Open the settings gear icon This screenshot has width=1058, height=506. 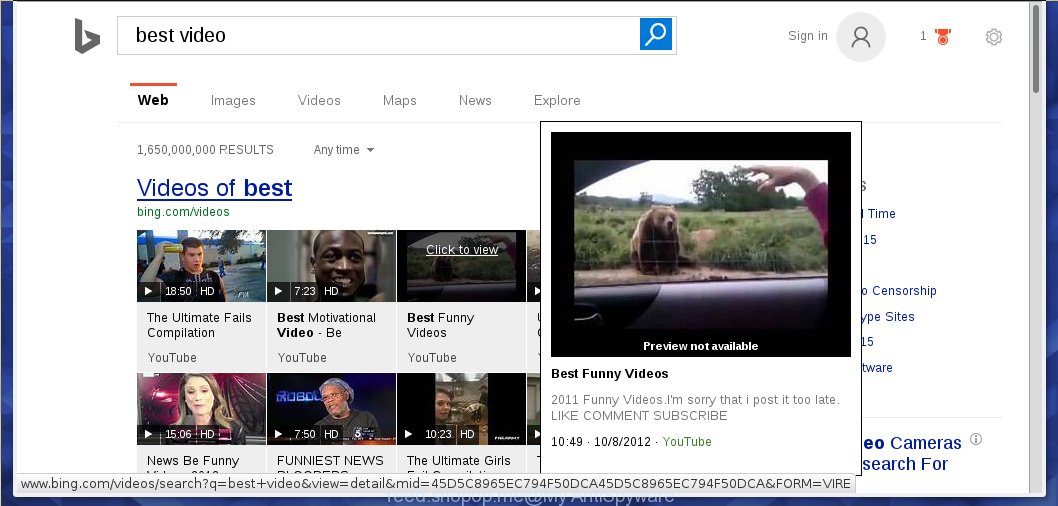[993, 37]
